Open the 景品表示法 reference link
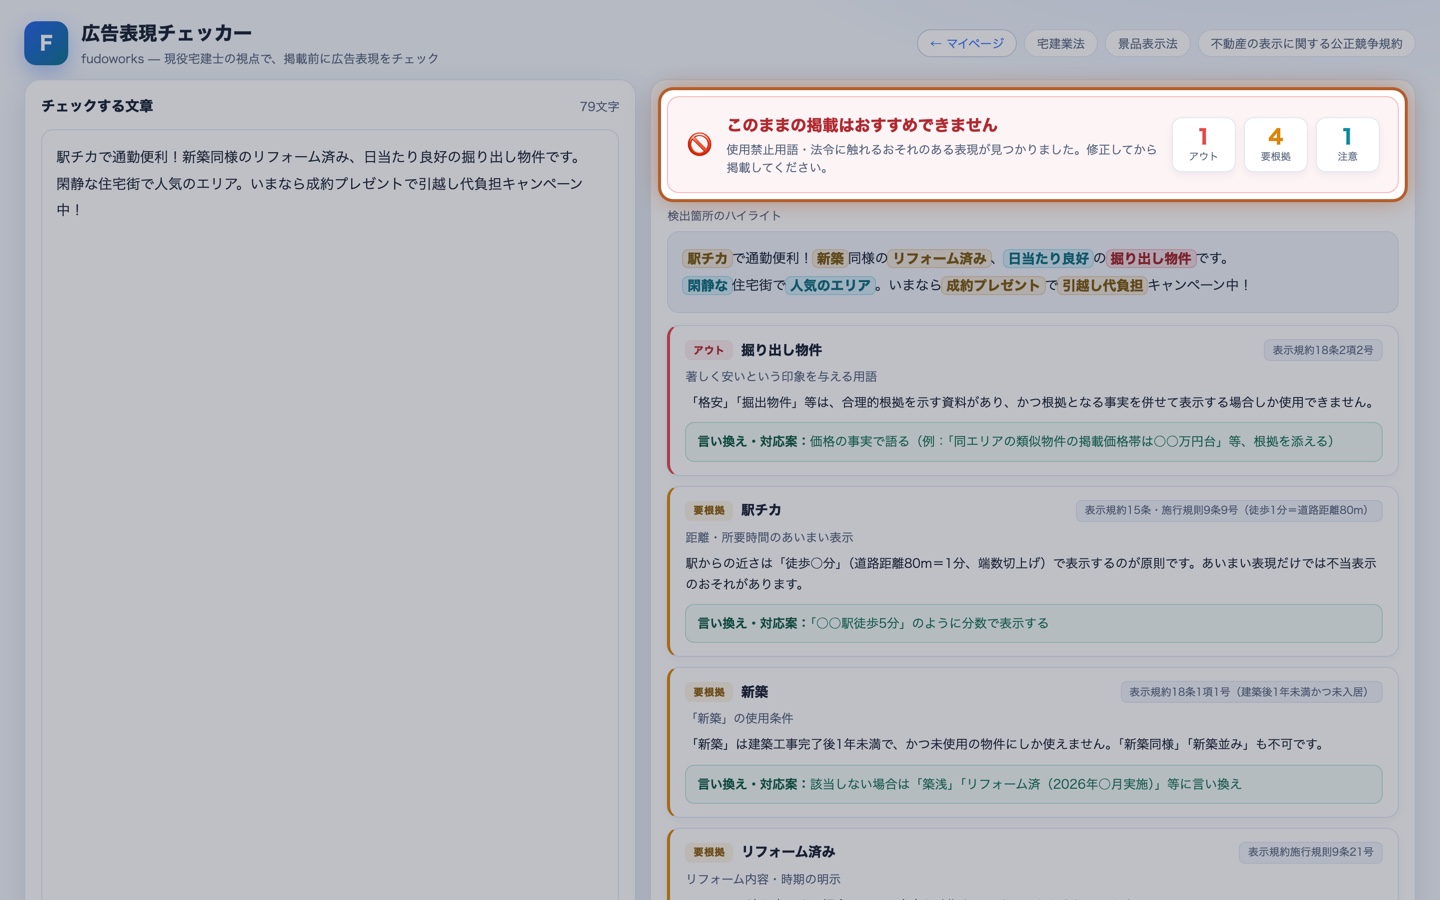 (1147, 43)
